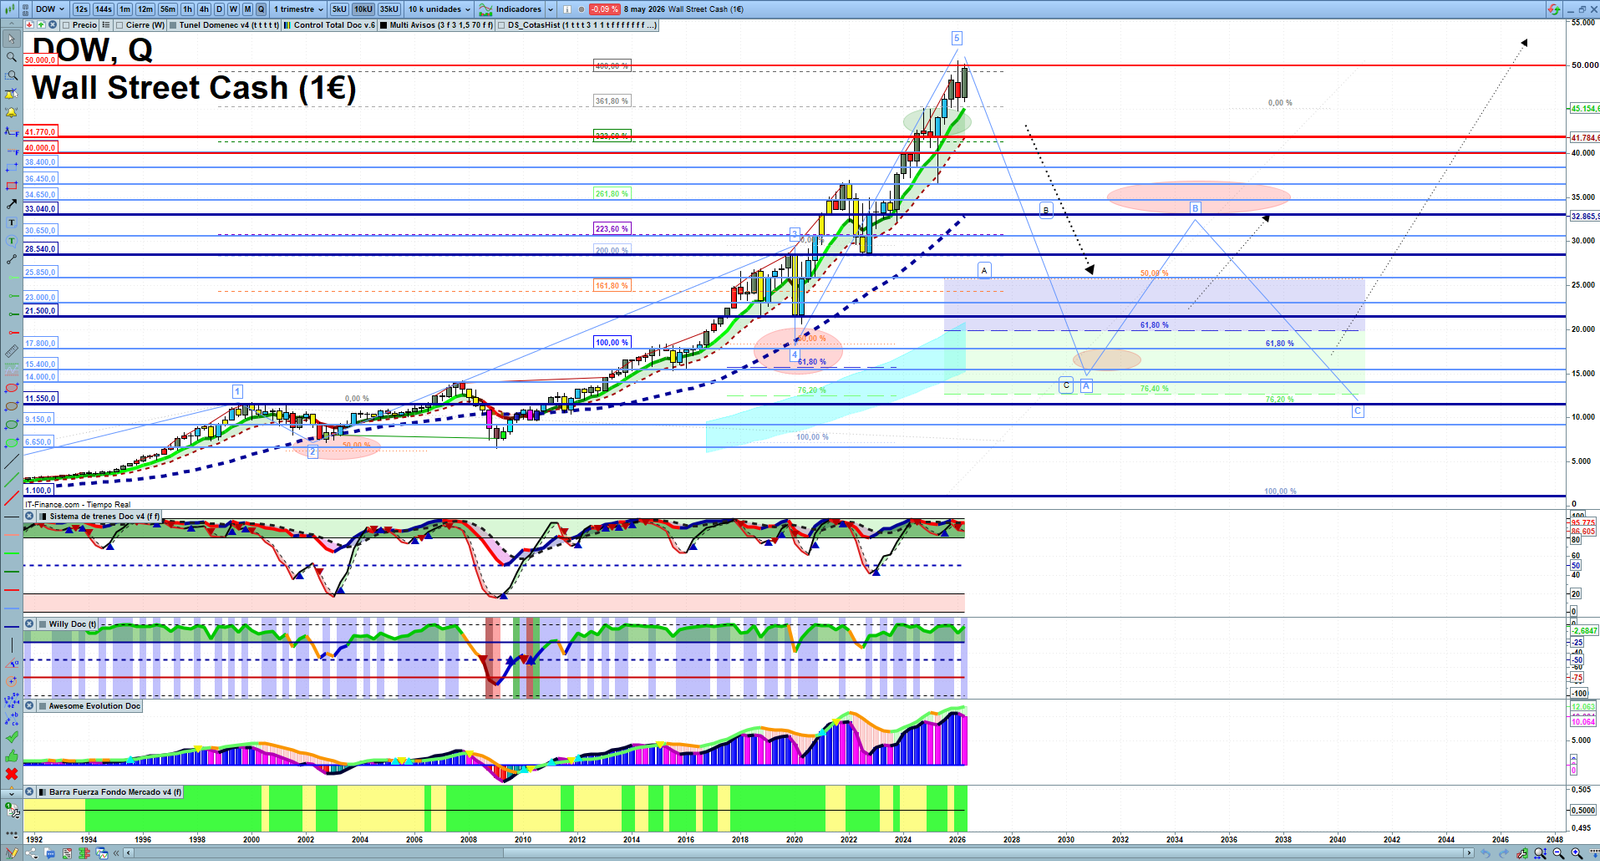Select the 12s timeframe
The image size is (1600, 861).
[x=81, y=9]
